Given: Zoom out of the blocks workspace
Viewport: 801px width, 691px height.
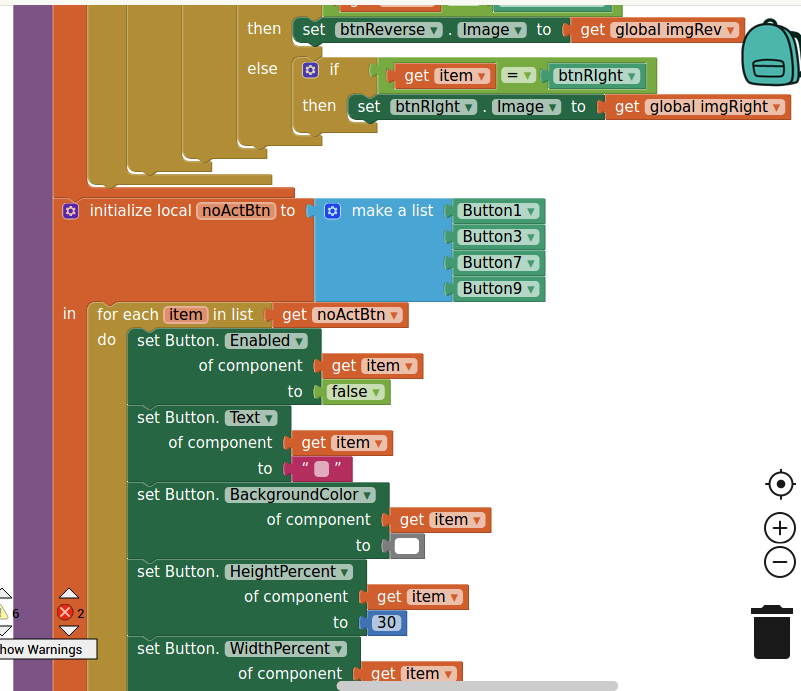Looking at the screenshot, I should [780, 562].
